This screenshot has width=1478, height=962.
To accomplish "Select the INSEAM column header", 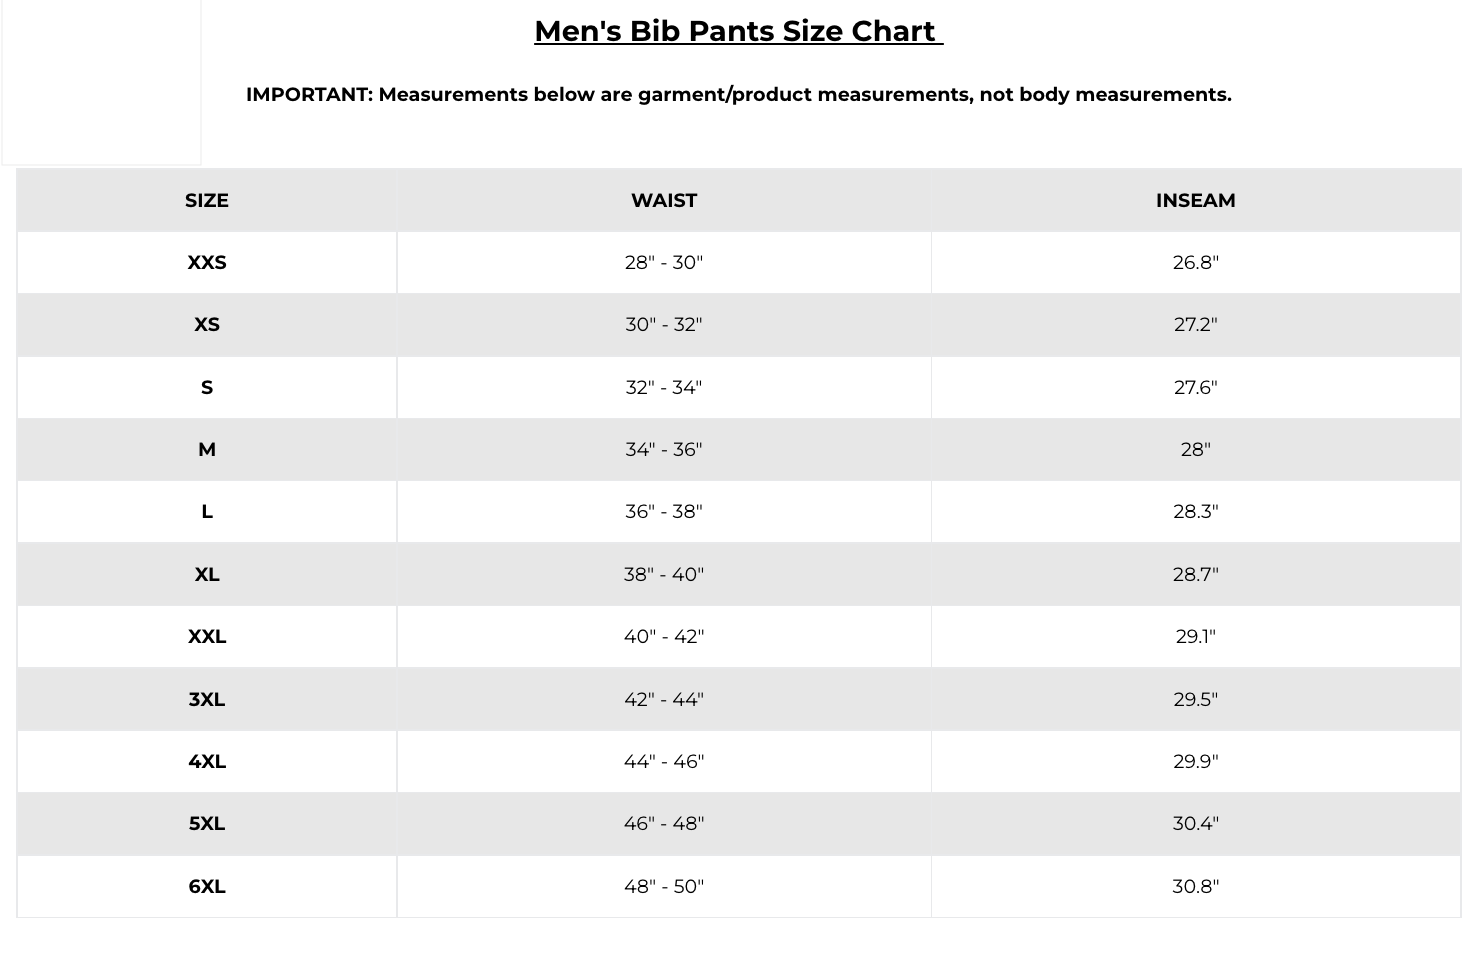I will point(1195,200).
